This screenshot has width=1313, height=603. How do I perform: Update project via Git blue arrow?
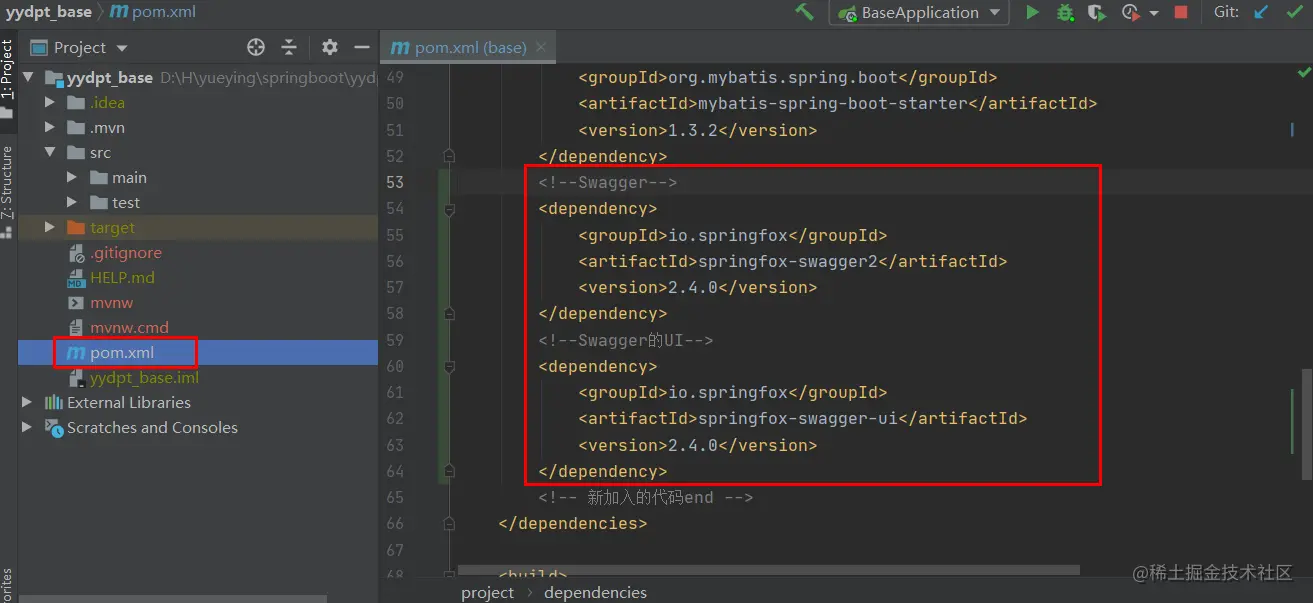1261,12
